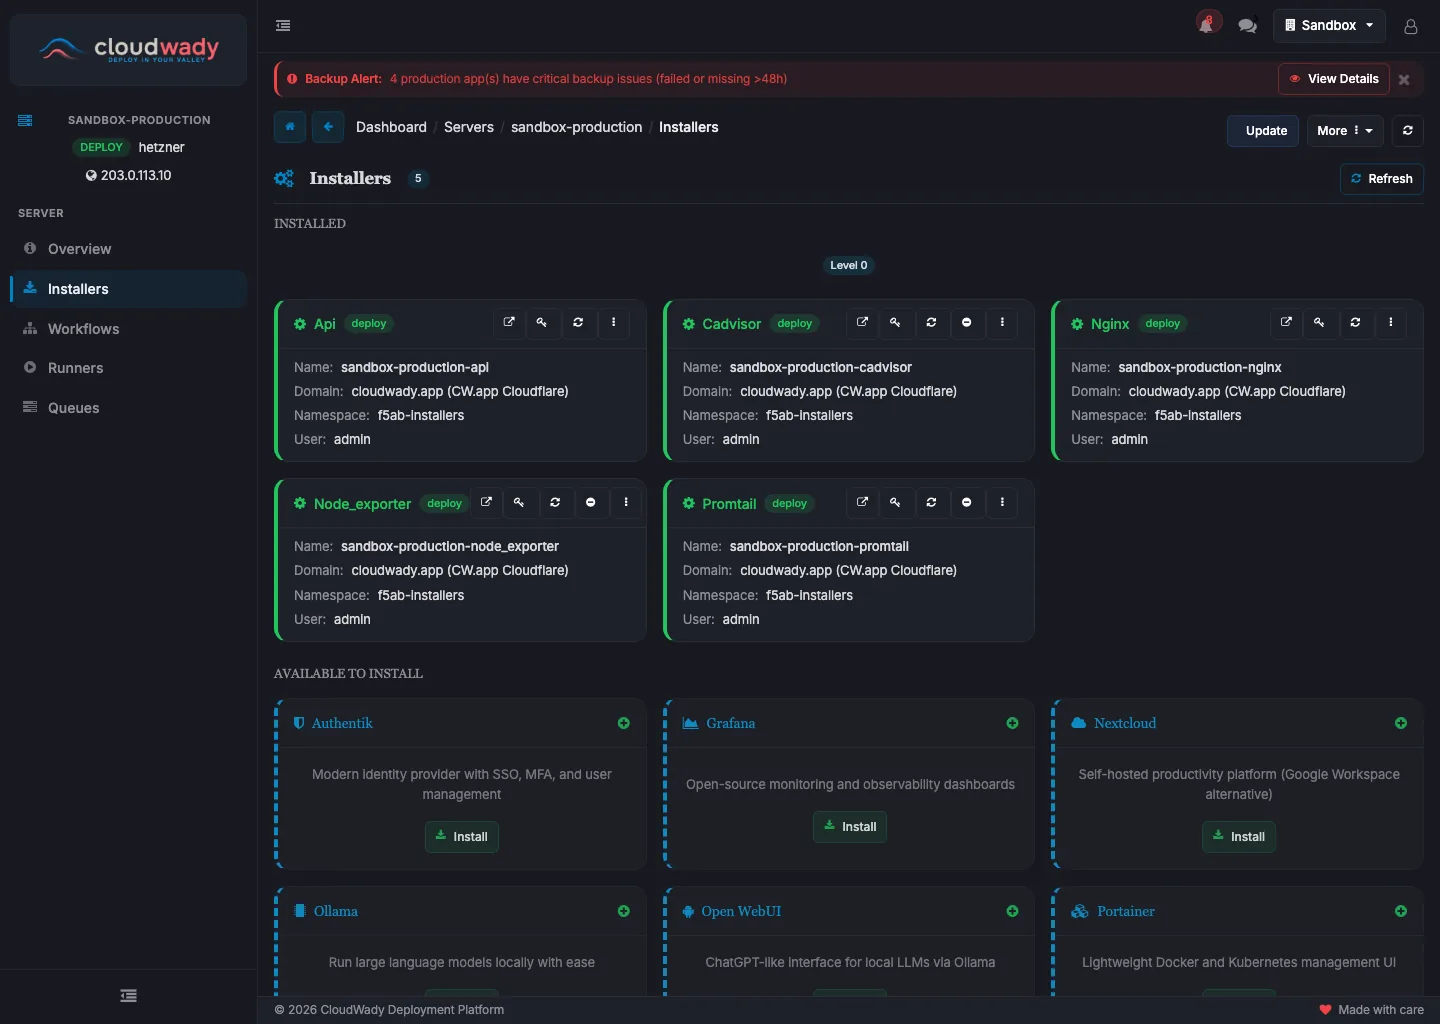Click the Api installer key icon
The width and height of the screenshot is (1440, 1024).
(x=542, y=322)
